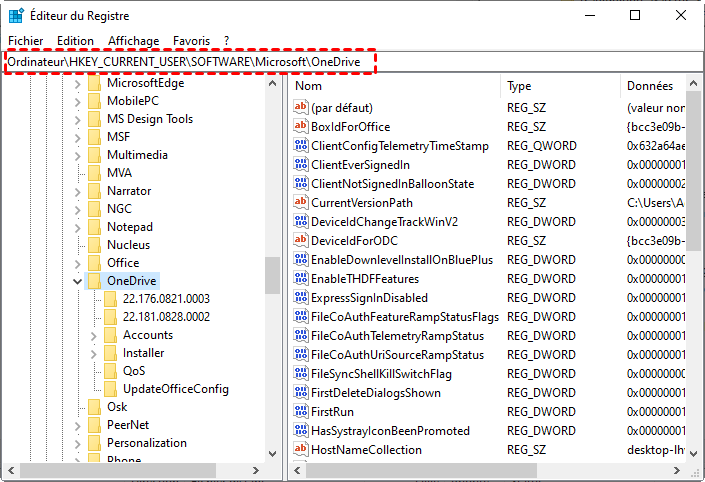Click the values pane scroll right arrow
The height and width of the screenshot is (482, 705).
click(x=677, y=470)
